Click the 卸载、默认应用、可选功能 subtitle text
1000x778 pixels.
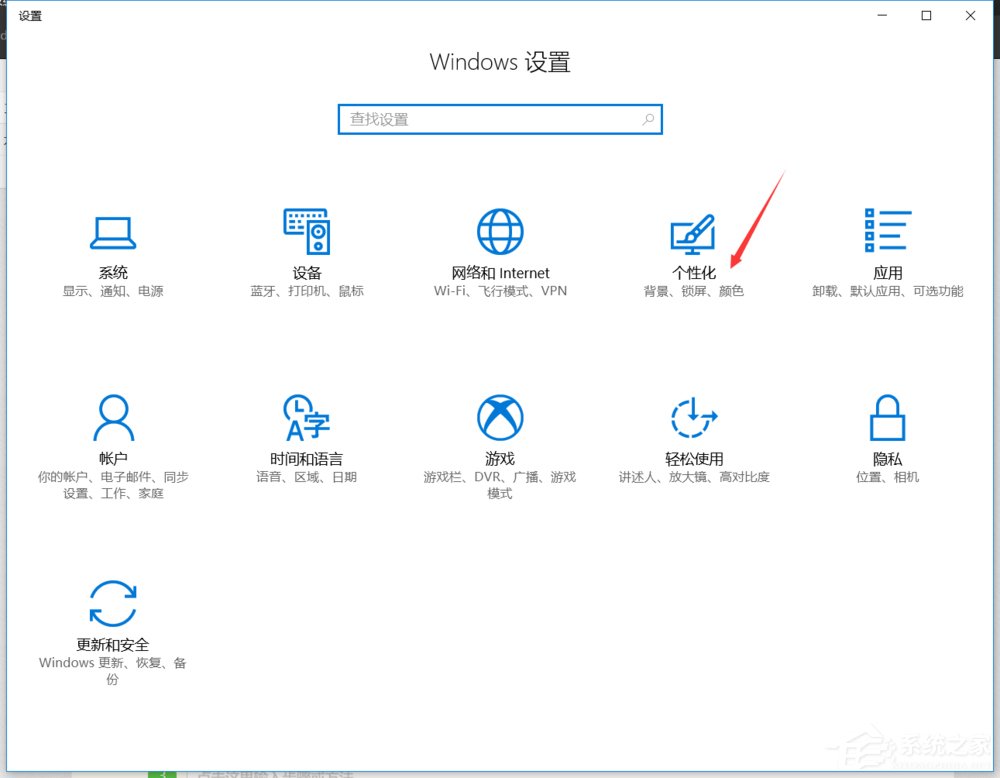click(887, 291)
